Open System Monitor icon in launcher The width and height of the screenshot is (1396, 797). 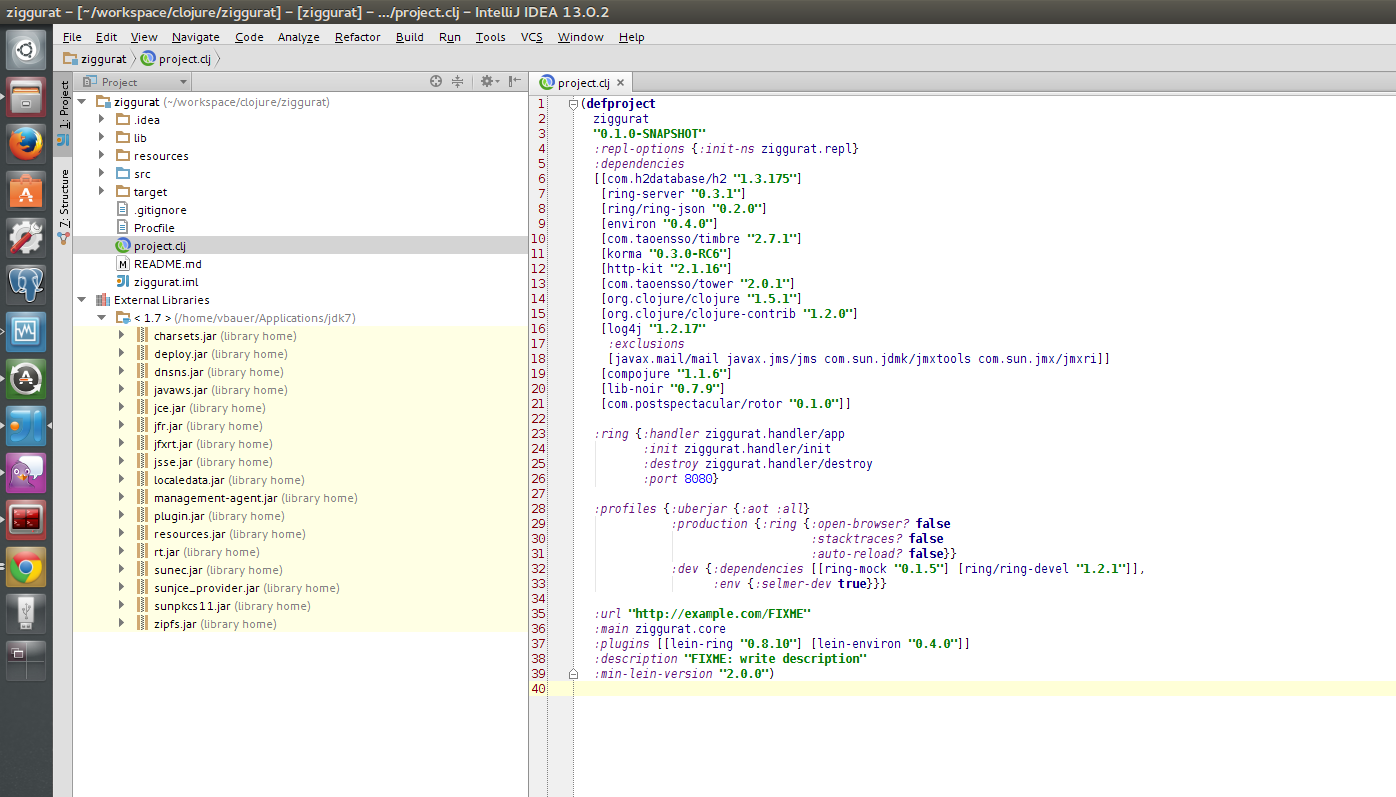(x=26, y=331)
